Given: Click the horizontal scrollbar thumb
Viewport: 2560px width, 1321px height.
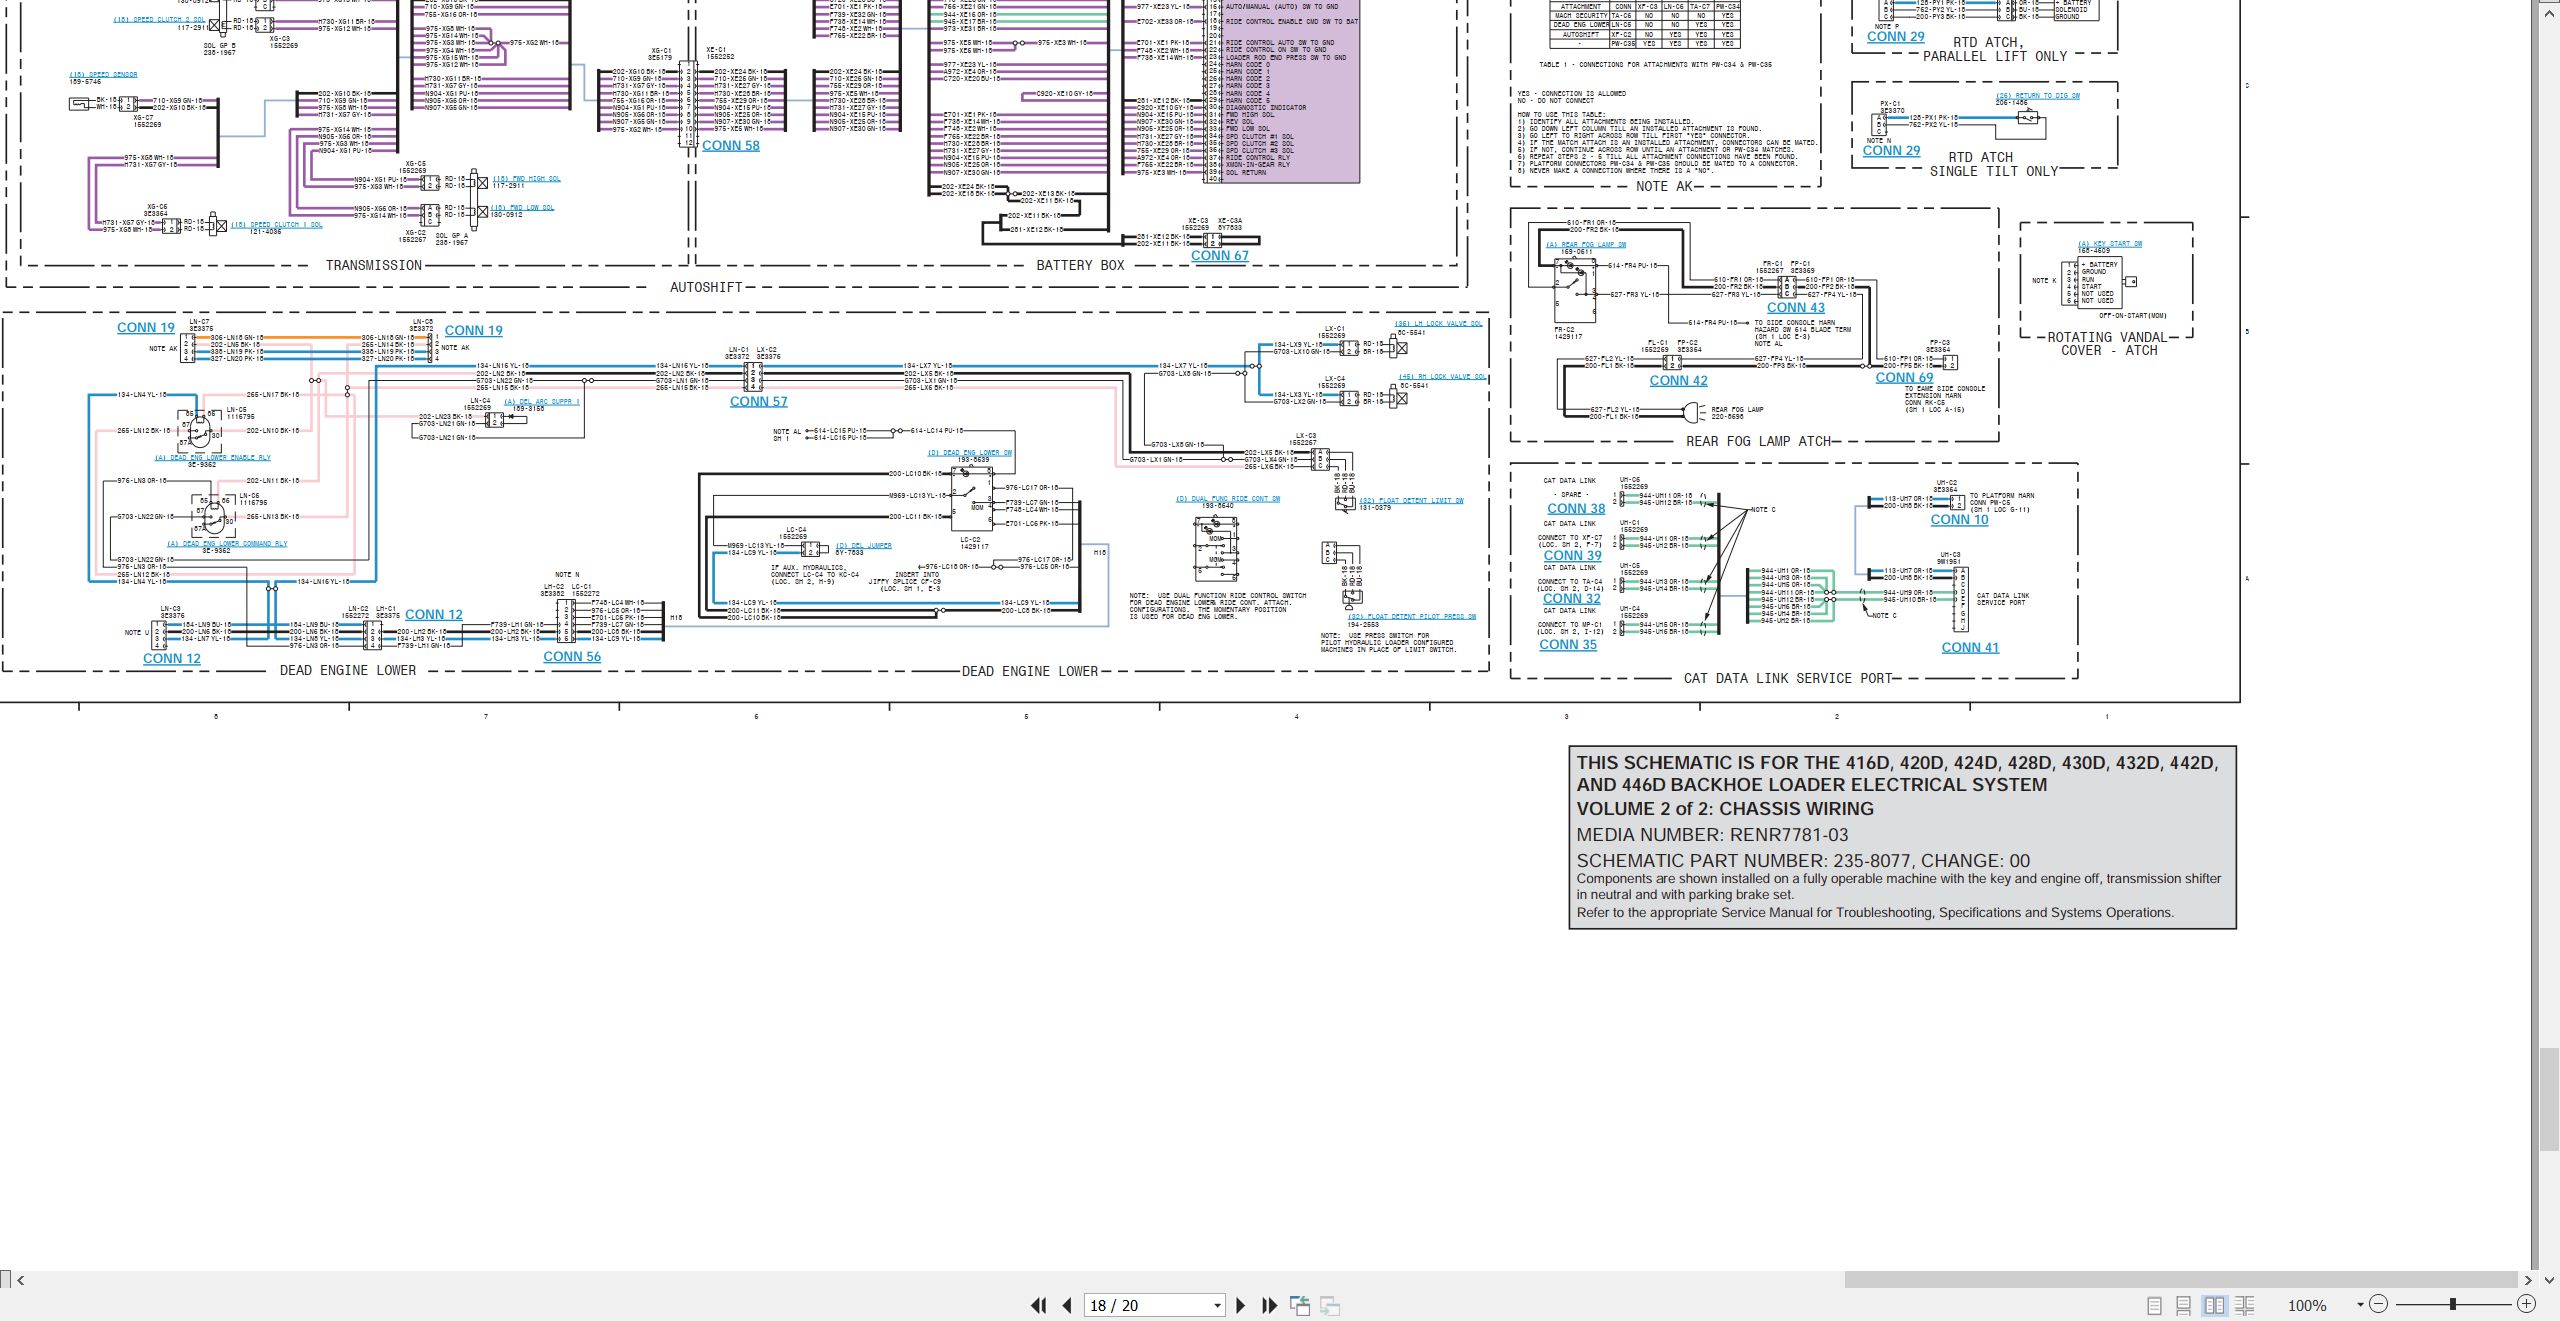Looking at the screenshot, I should click(x=2180, y=1280).
